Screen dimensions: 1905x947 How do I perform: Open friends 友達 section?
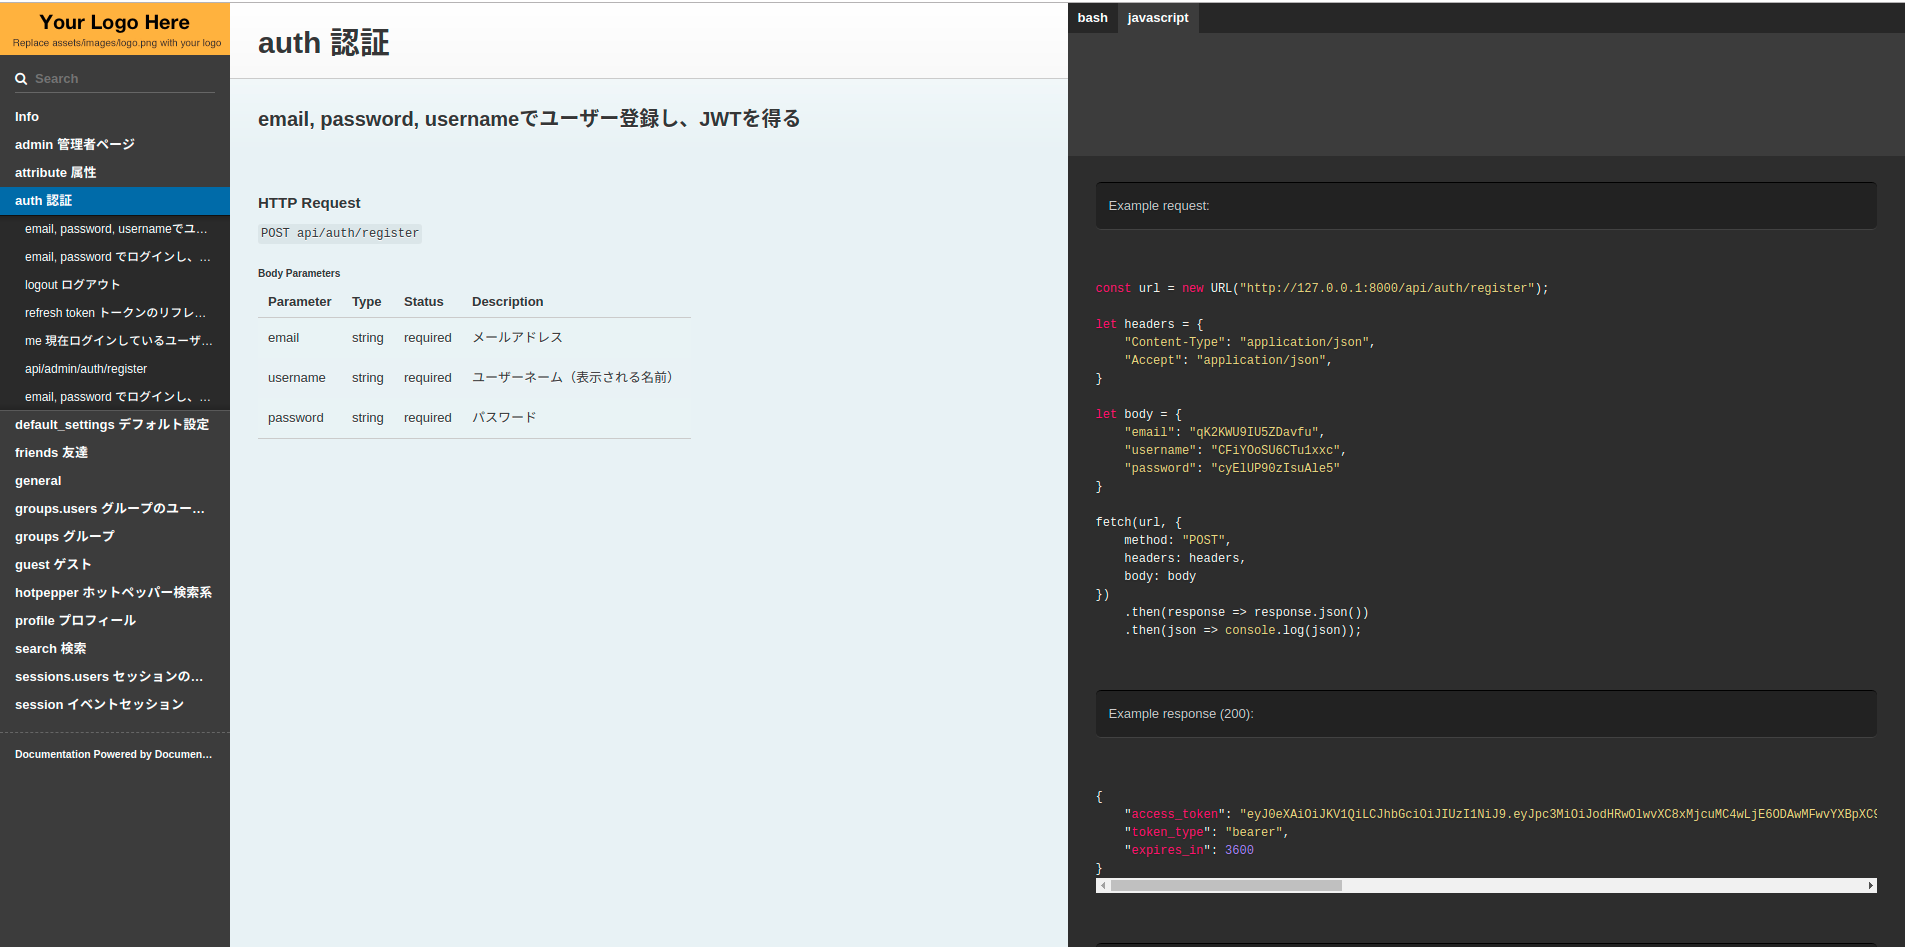click(52, 453)
